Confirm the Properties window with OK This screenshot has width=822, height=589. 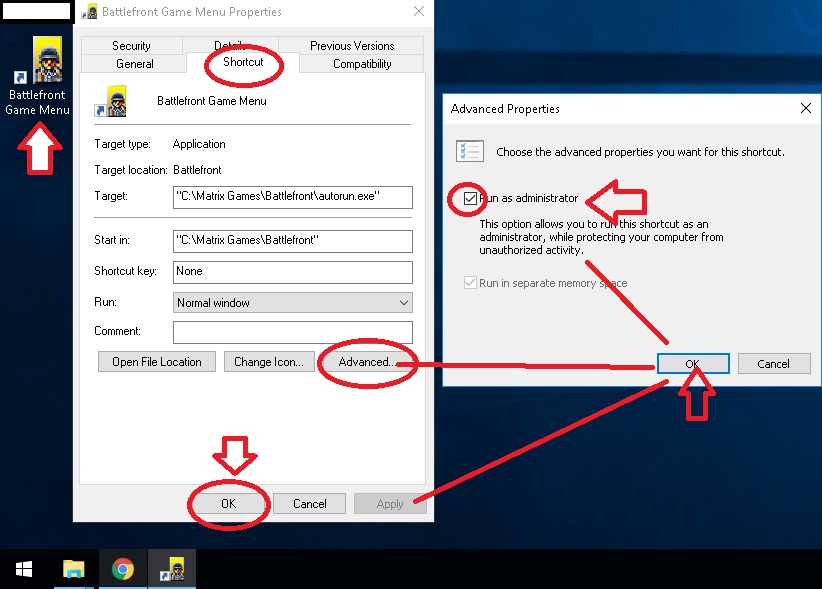tap(229, 504)
